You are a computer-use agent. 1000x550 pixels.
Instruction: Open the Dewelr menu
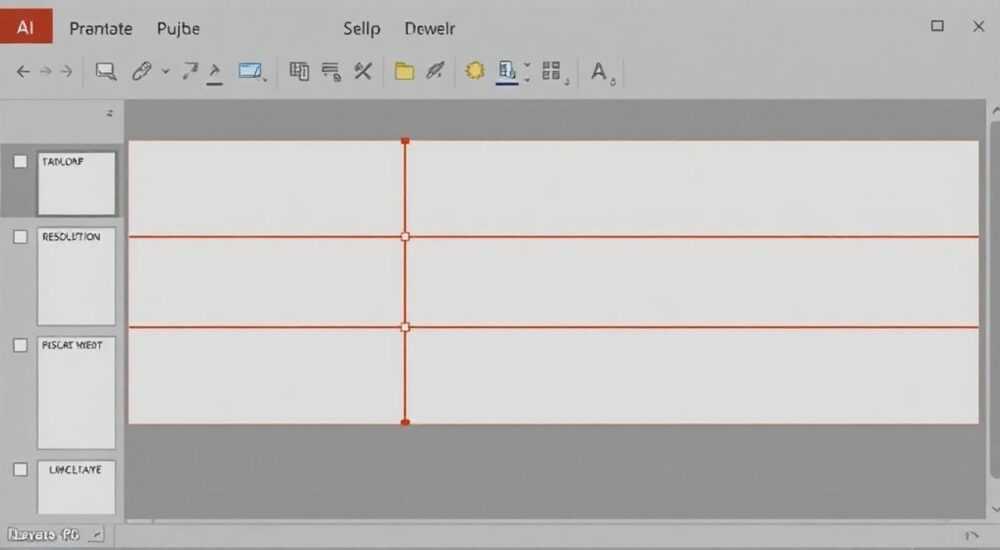[429, 29]
